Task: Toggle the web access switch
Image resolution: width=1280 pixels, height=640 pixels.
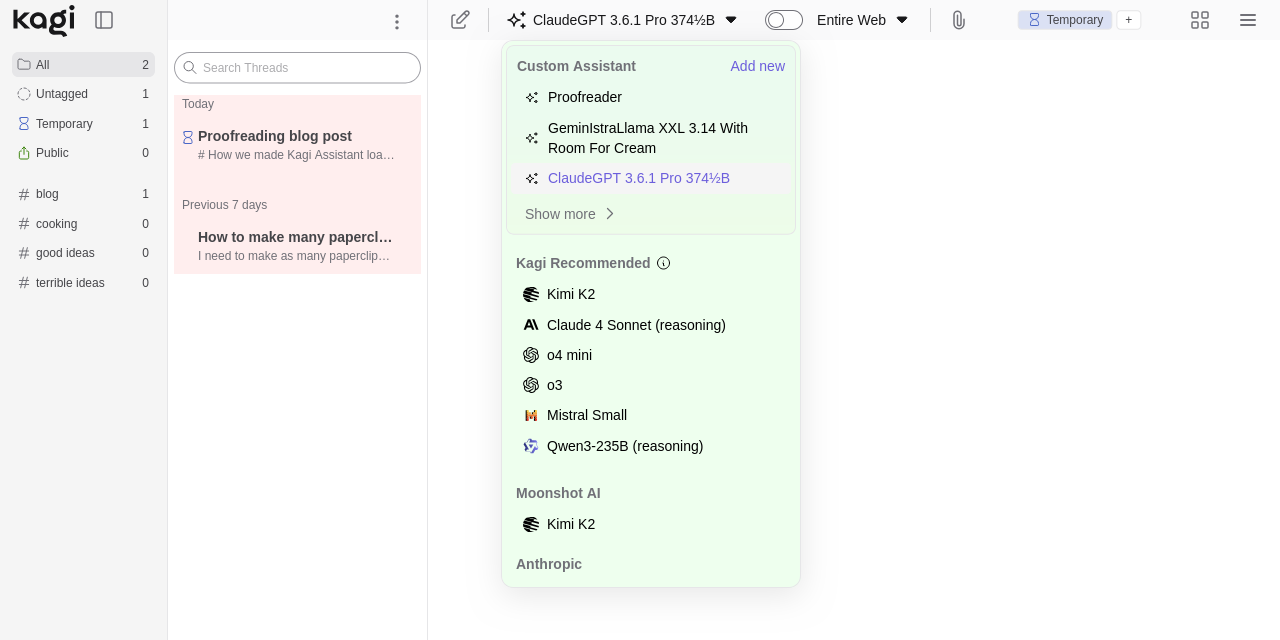Action: pyautogui.click(x=783, y=20)
